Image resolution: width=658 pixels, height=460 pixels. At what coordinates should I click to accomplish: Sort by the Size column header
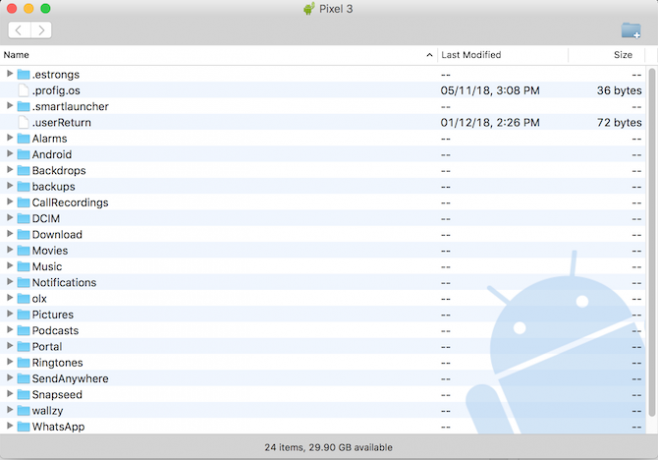(x=607, y=55)
